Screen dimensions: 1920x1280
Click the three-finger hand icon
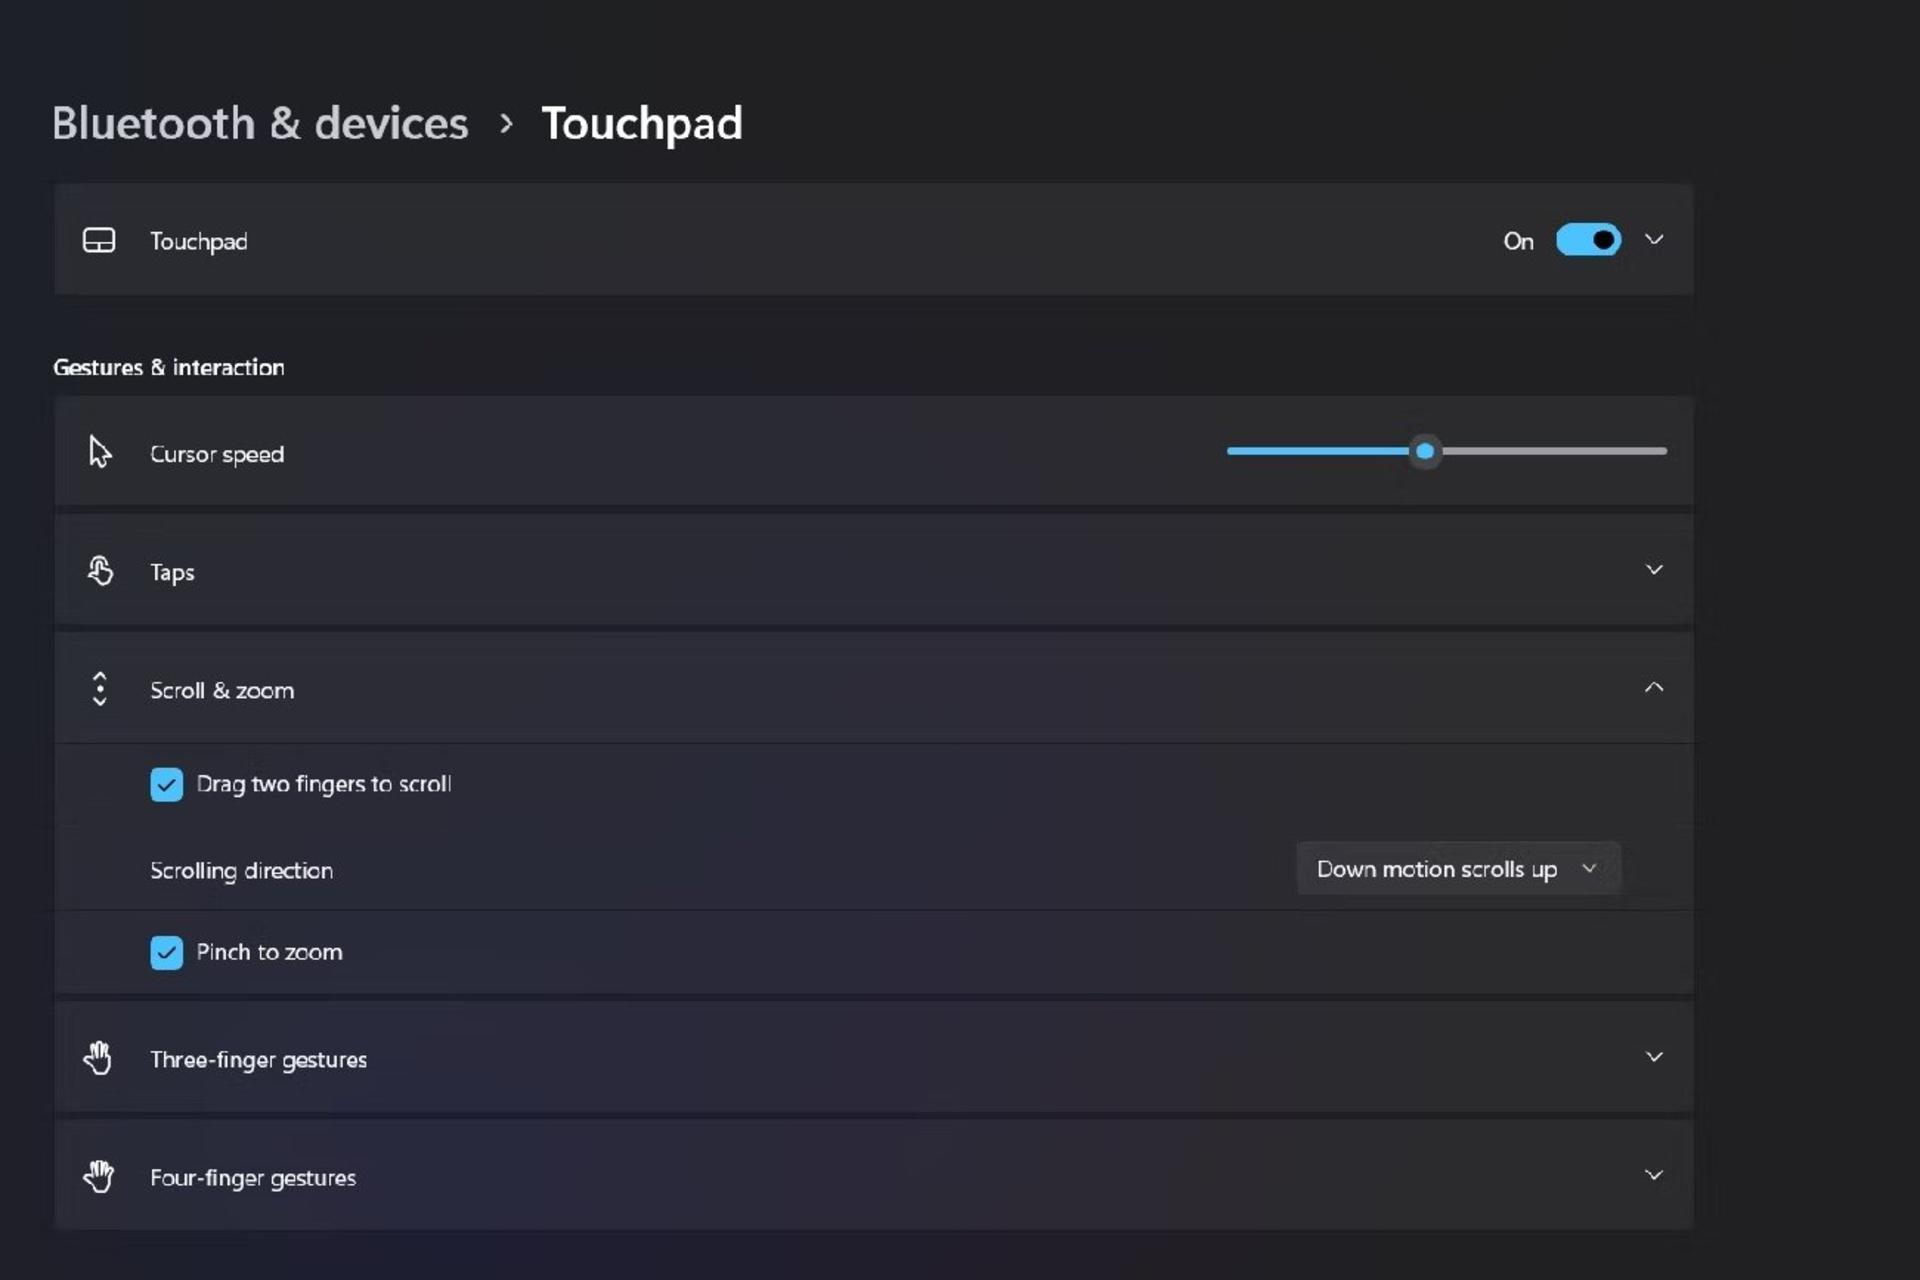pos(98,1058)
